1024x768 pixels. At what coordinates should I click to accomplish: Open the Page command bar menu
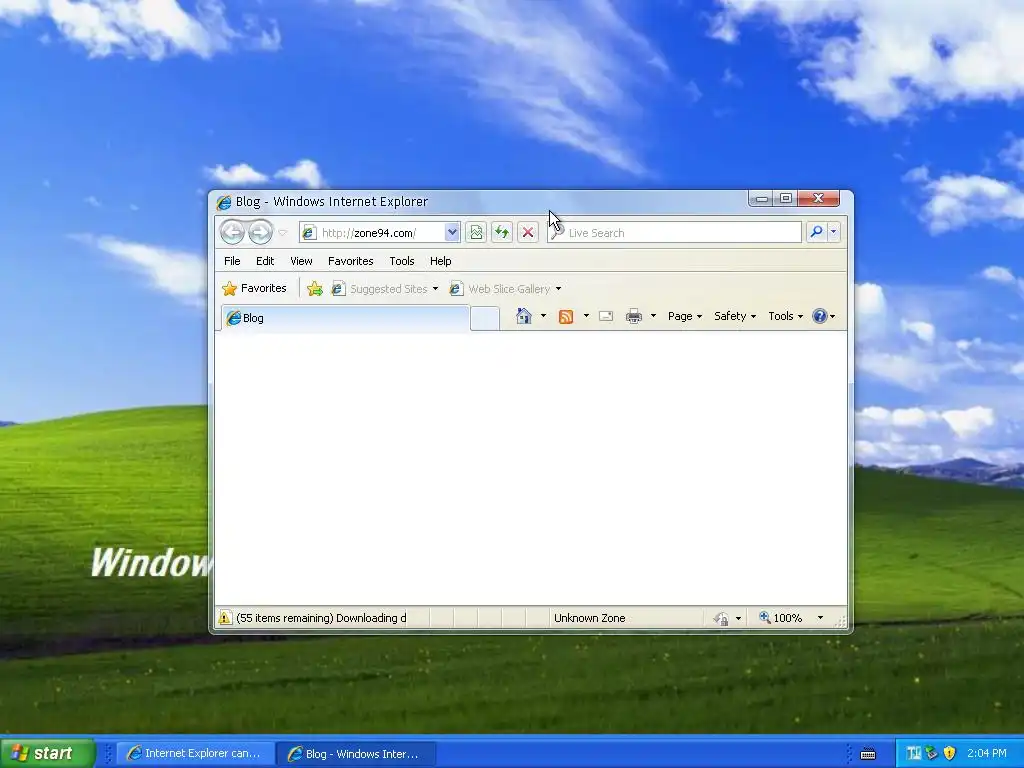click(684, 316)
